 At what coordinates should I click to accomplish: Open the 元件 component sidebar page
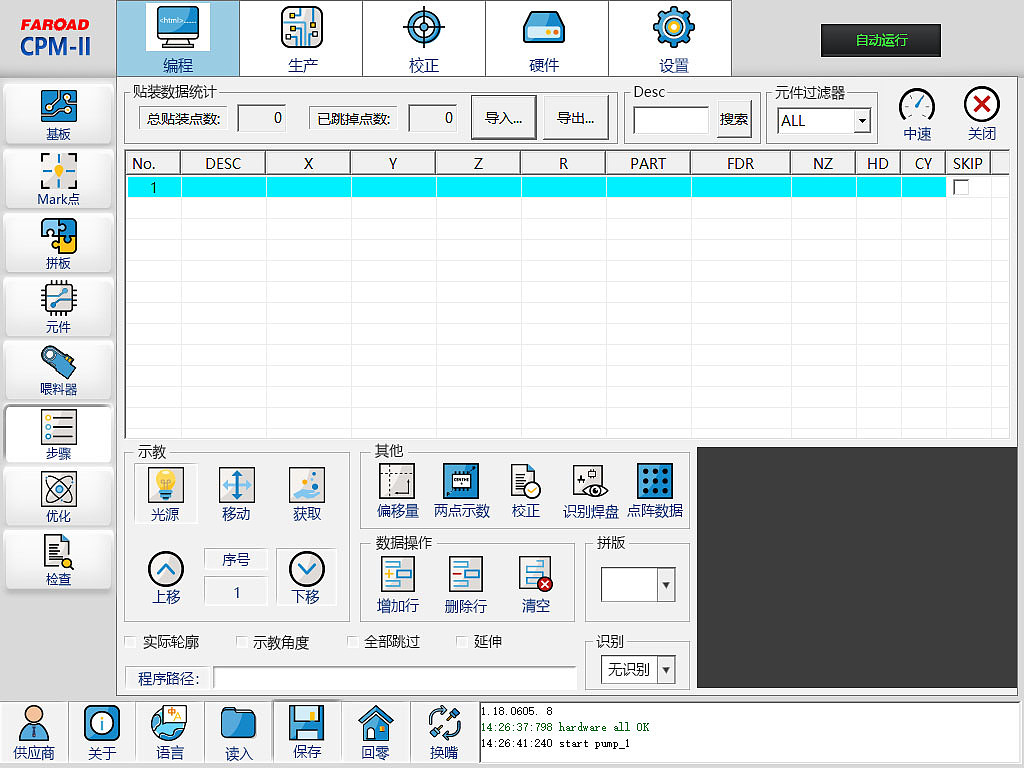(58, 306)
